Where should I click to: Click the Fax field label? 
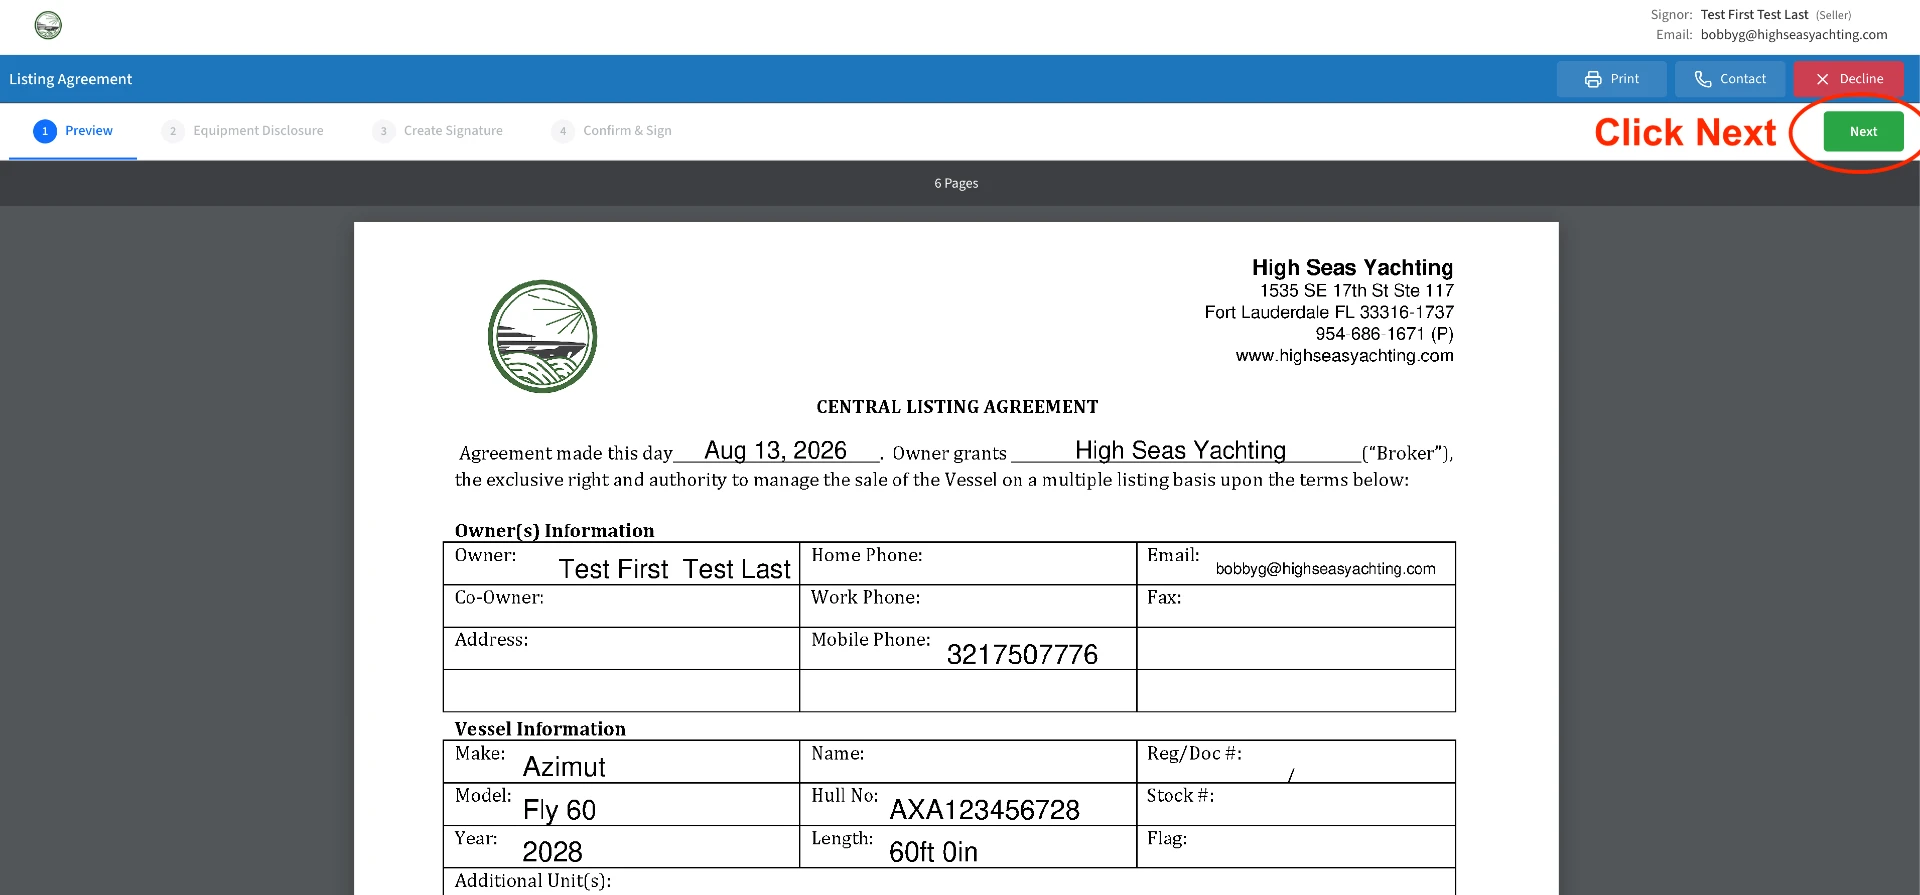click(x=1164, y=598)
